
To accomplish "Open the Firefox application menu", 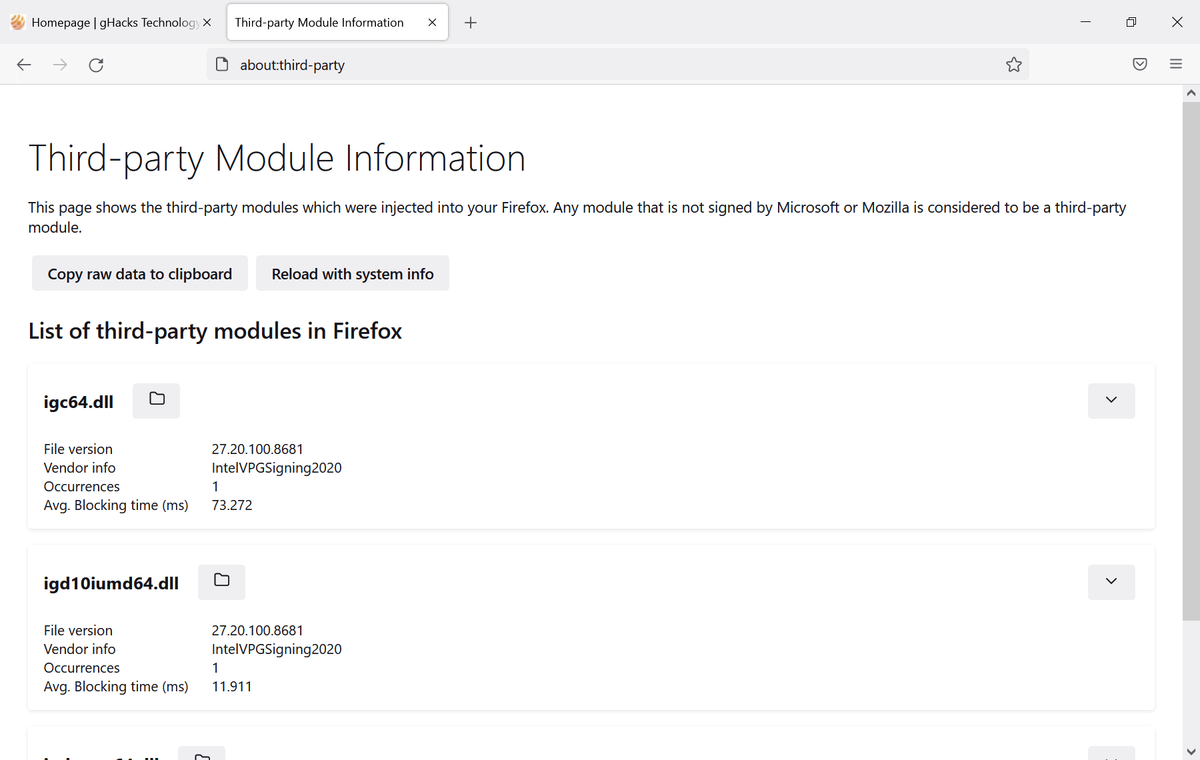I will (1176, 65).
